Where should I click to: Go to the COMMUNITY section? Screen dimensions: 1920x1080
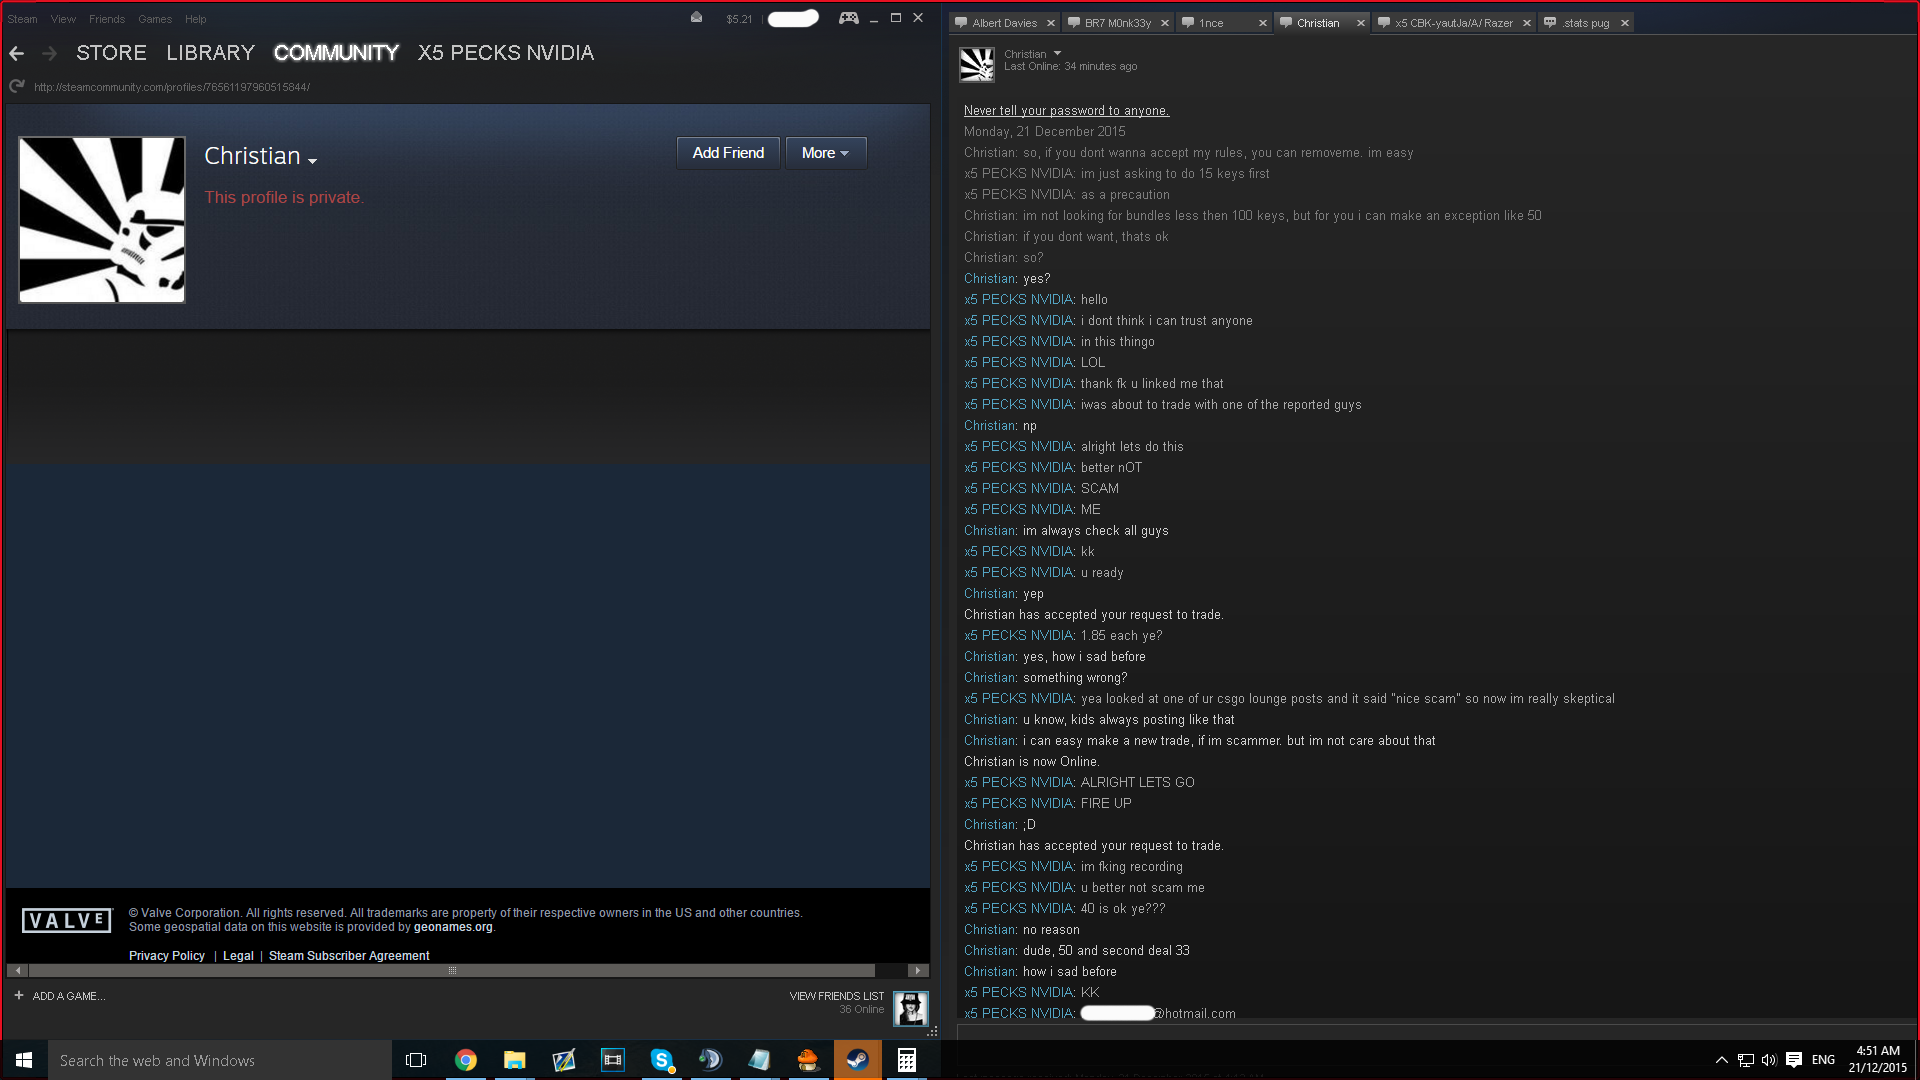[x=336, y=53]
